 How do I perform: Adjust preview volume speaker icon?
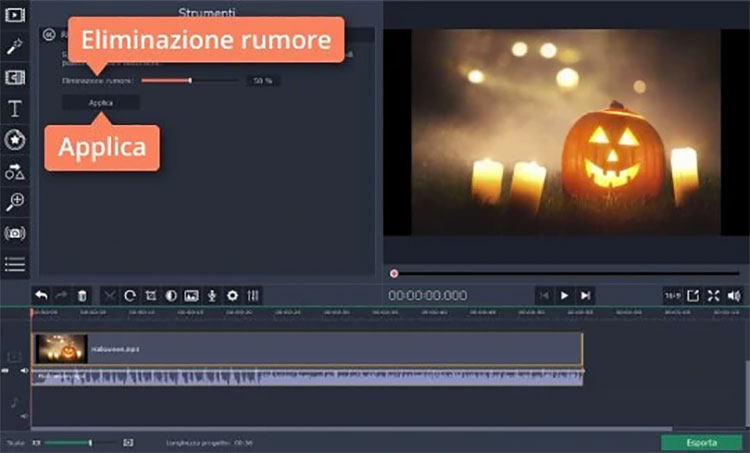tap(734, 296)
